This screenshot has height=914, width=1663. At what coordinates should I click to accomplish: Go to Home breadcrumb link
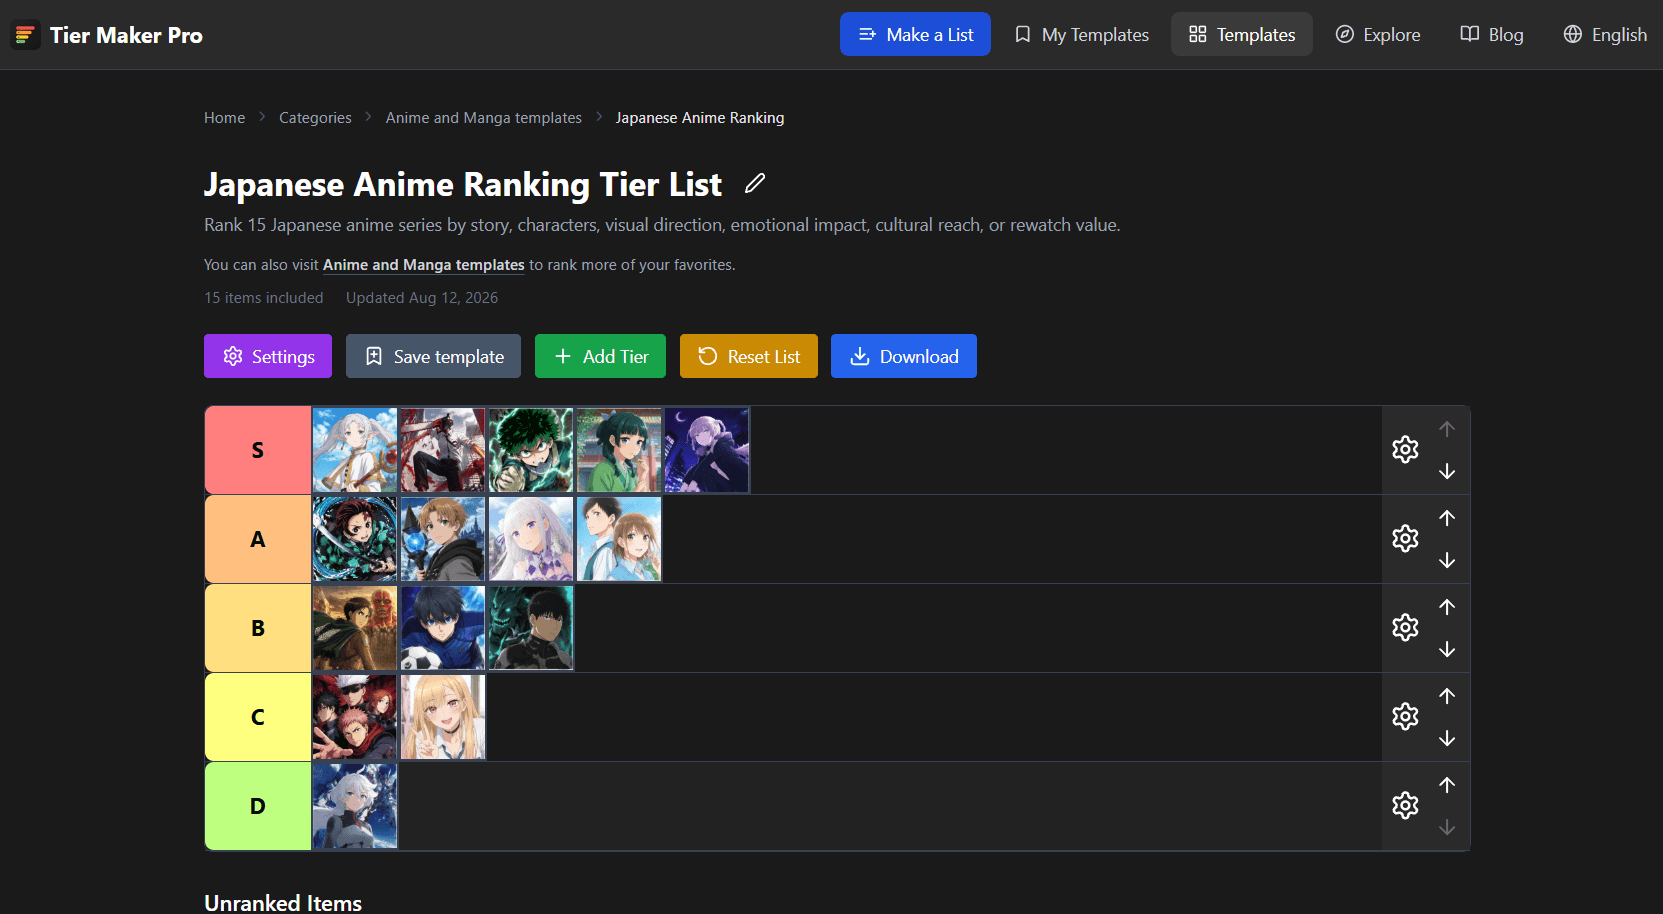(x=224, y=118)
